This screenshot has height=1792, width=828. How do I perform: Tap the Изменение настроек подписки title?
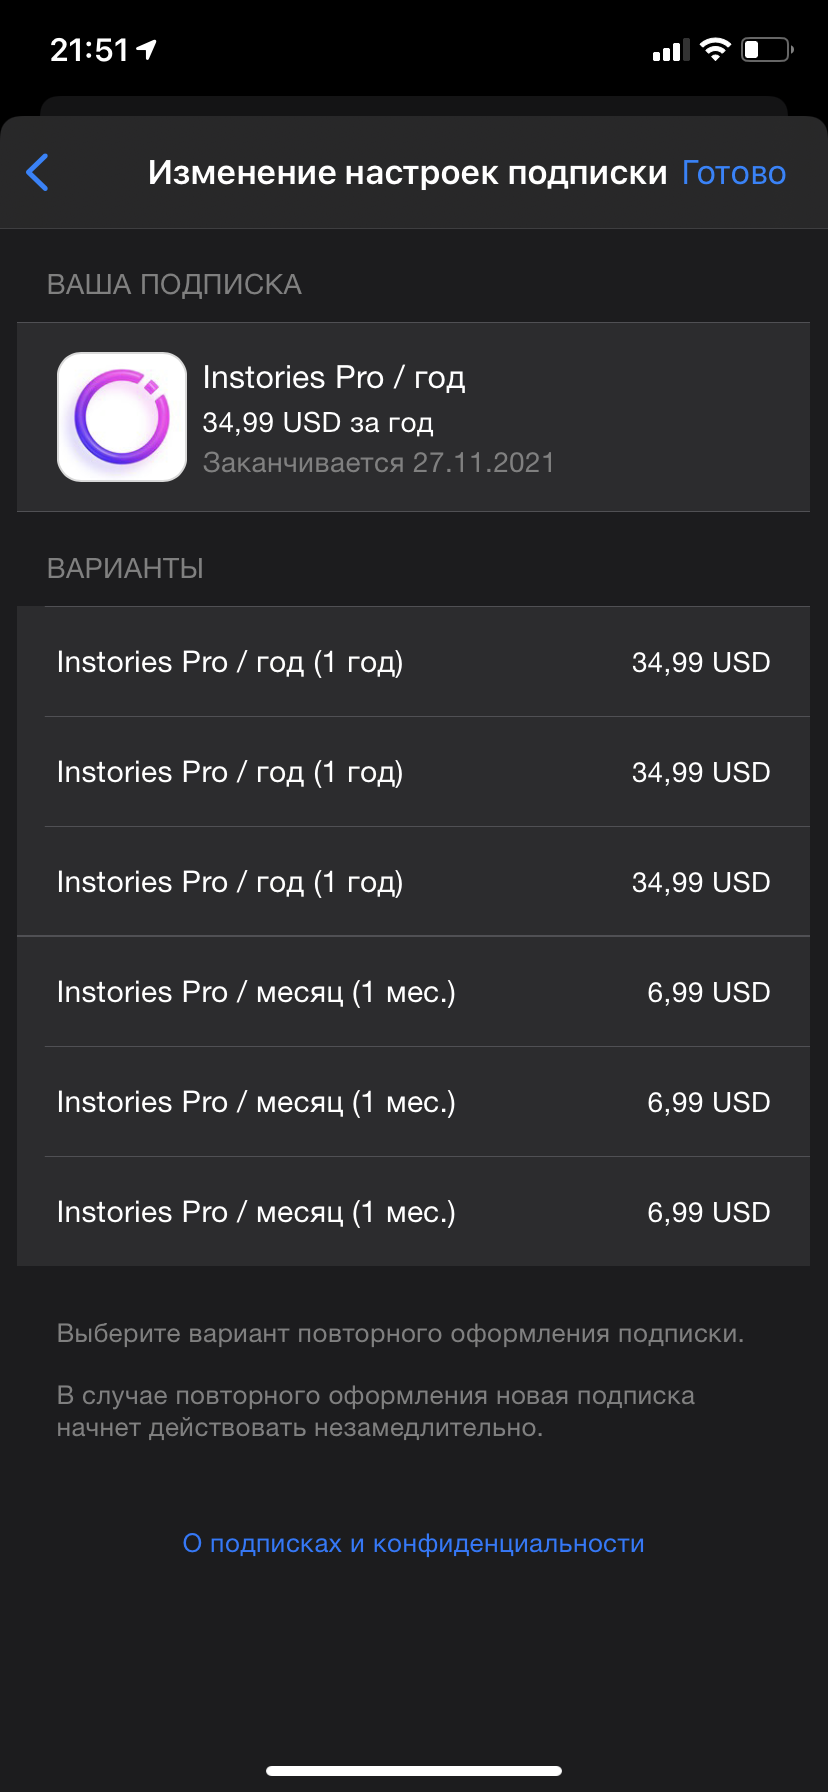coord(407,173)
